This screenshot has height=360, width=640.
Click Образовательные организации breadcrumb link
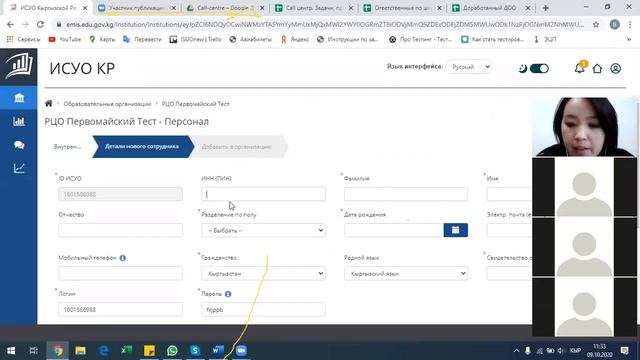107,104
